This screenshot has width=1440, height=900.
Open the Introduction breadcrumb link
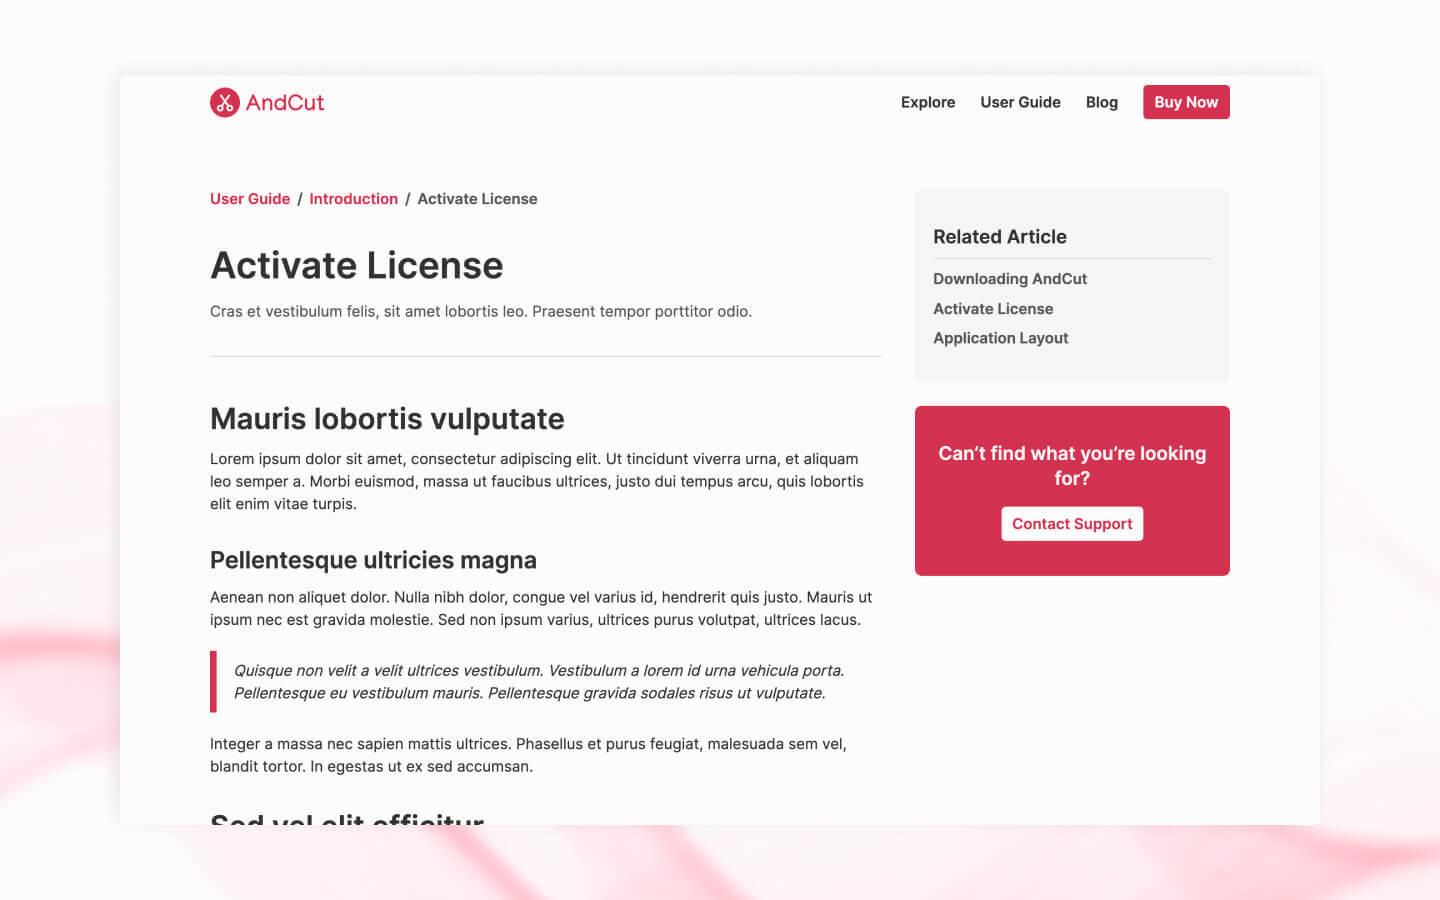click(353, 199)
